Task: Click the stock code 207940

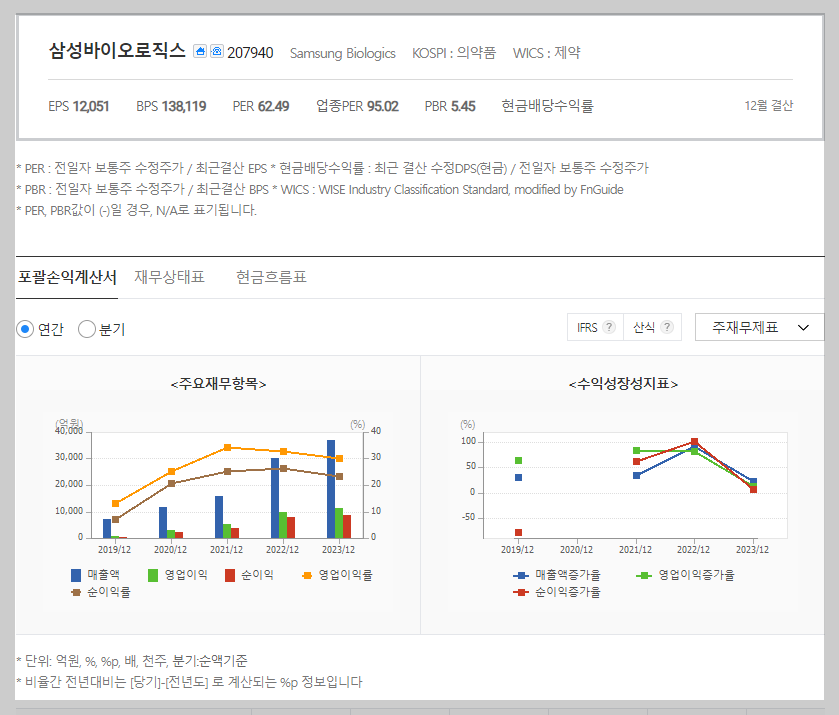Action: [250, 53]
